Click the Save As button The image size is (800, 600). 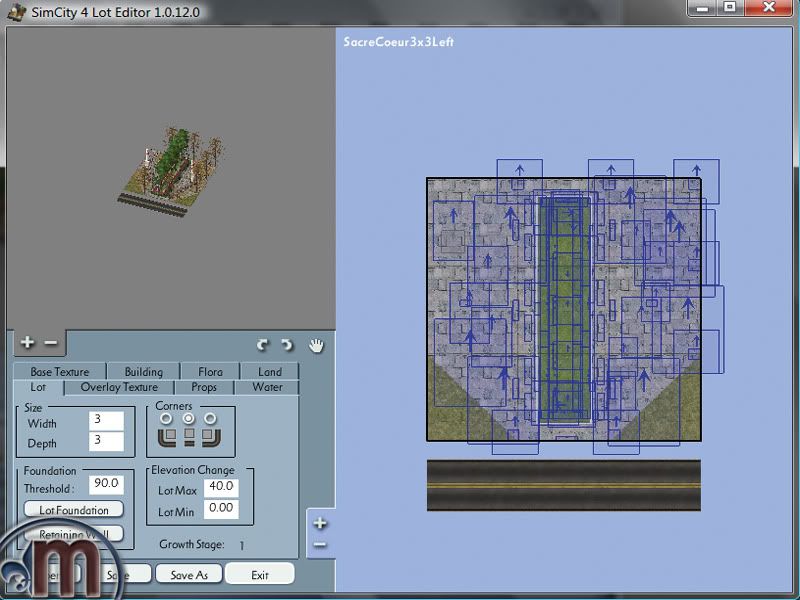(189, 574)
